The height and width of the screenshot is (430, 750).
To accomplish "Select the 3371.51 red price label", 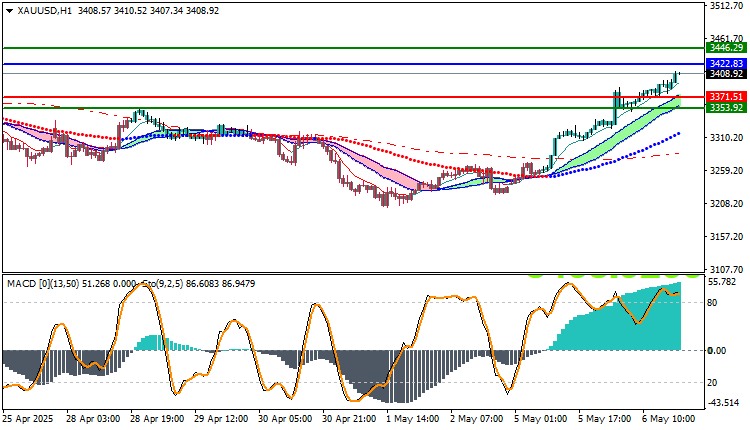I will click(726, 97).
